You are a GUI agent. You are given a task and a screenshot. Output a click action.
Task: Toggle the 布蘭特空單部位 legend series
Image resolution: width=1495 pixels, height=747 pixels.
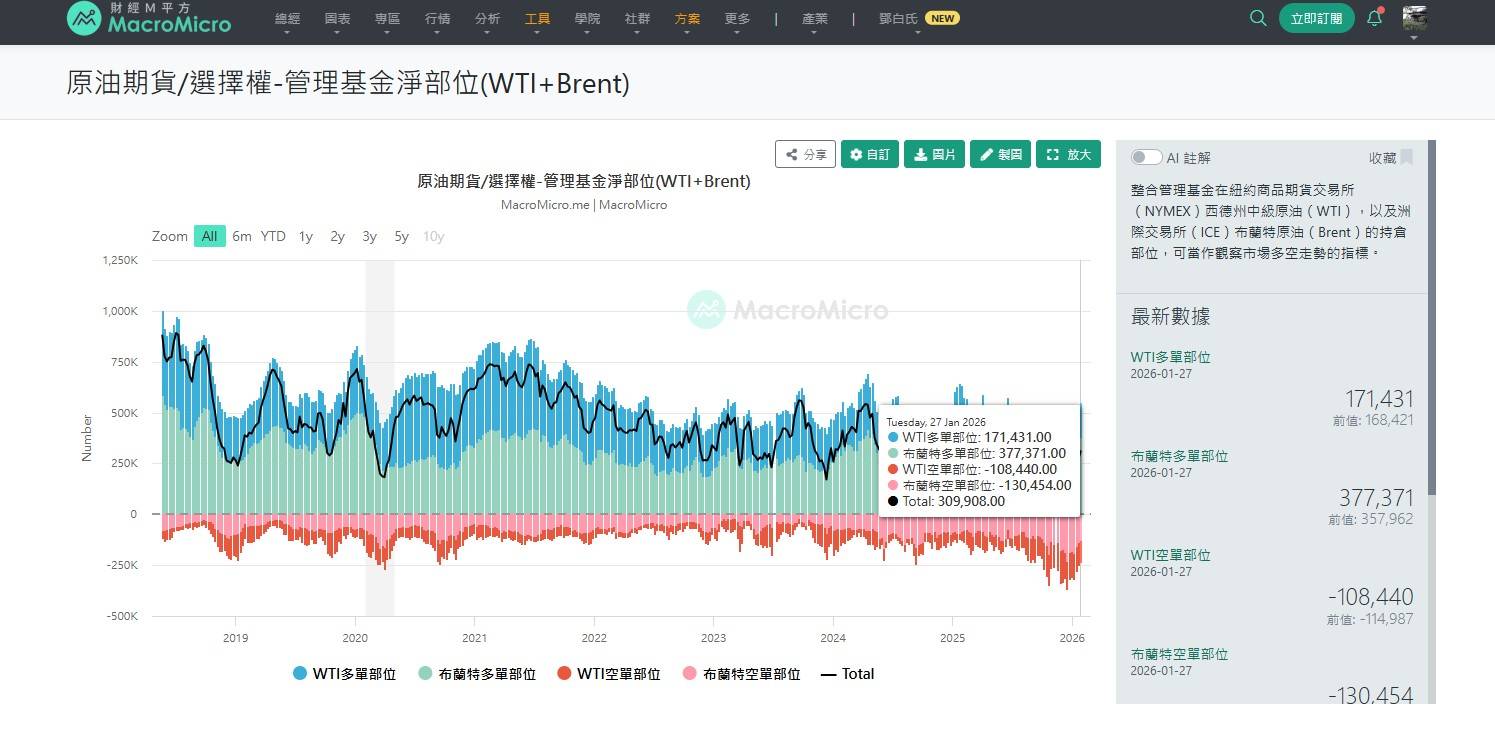point(741,674)
